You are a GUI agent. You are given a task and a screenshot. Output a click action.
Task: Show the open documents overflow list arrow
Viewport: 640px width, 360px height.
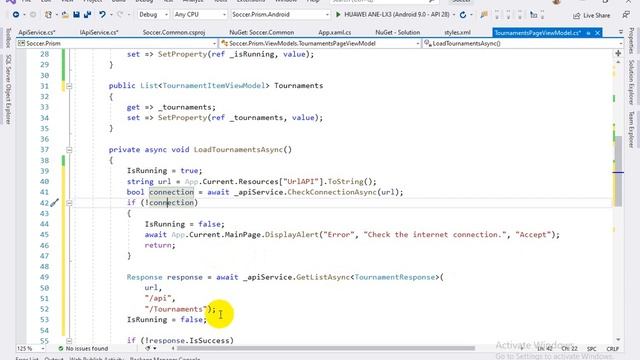coord(620,32)
